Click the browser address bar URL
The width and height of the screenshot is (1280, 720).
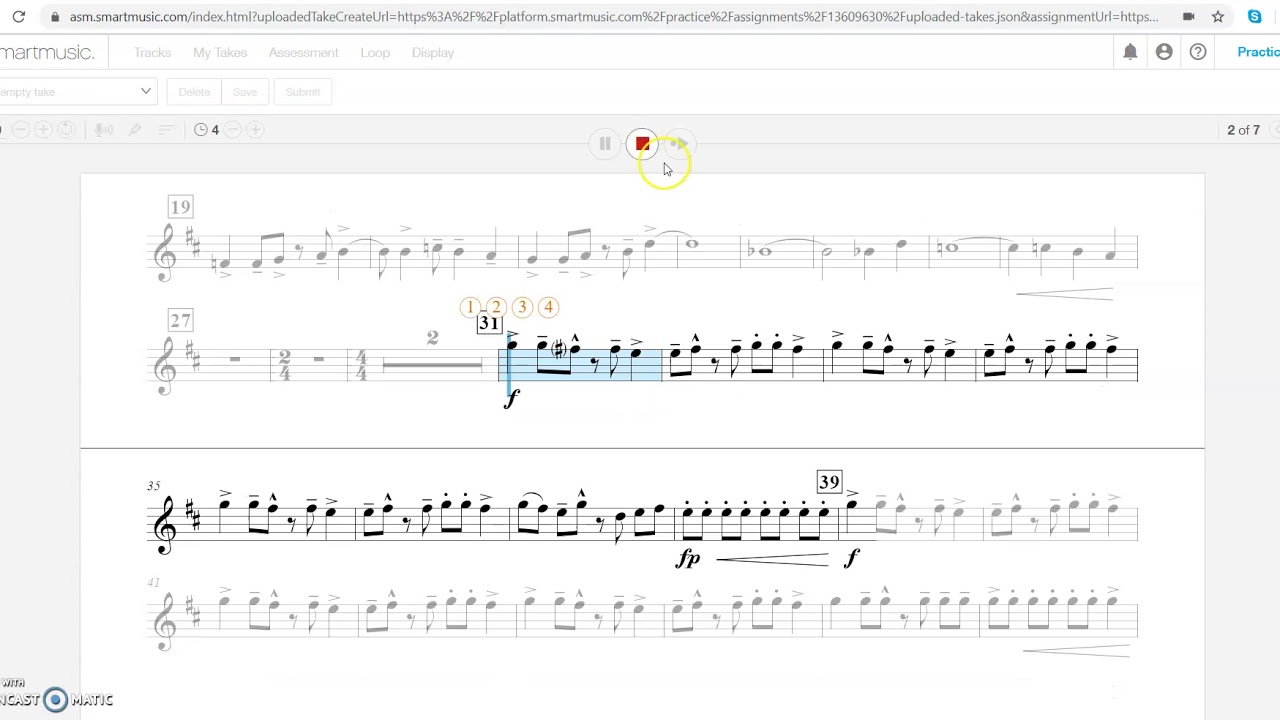click(x=614, y=17)
